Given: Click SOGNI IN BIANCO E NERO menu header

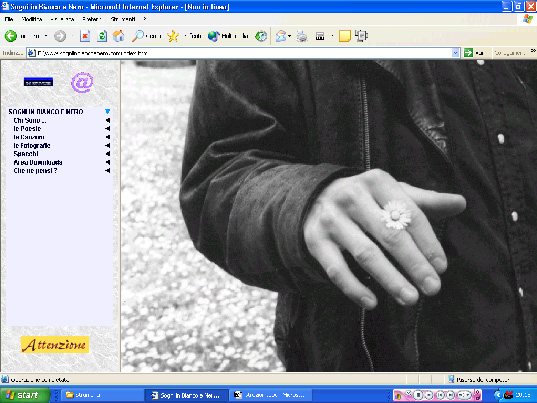Looking at the screenshot, I should 46,112.
